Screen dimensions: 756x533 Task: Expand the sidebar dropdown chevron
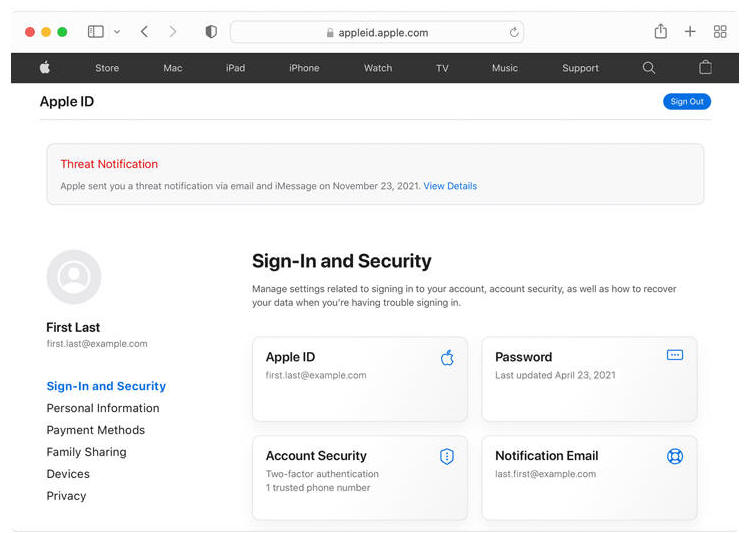coord(117,32)
